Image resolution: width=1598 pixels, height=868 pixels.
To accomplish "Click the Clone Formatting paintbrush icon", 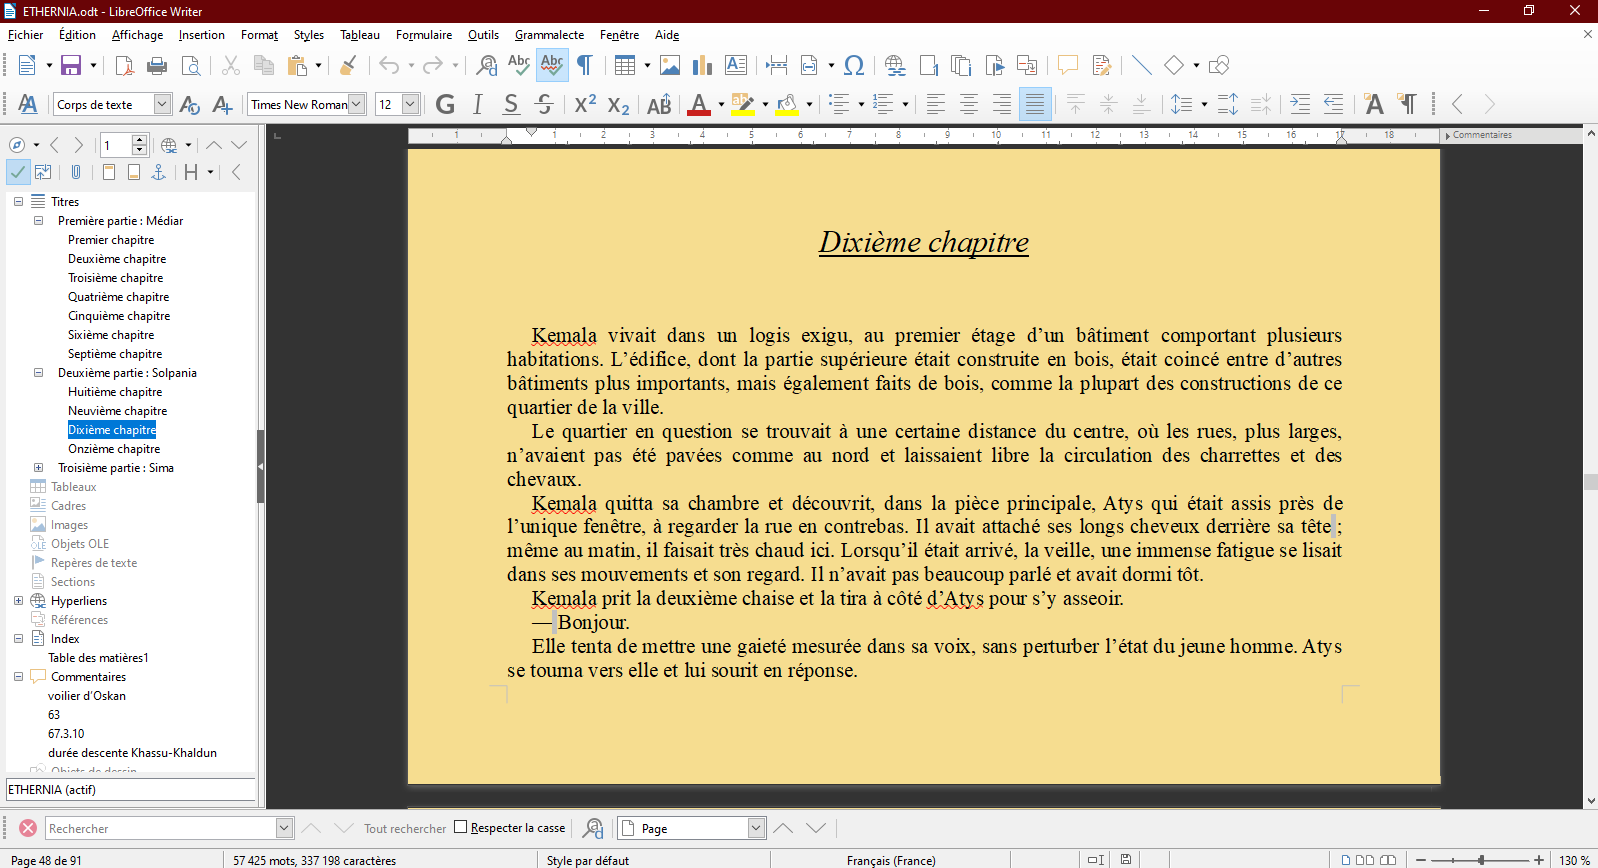I will click(x=348, y=66).
